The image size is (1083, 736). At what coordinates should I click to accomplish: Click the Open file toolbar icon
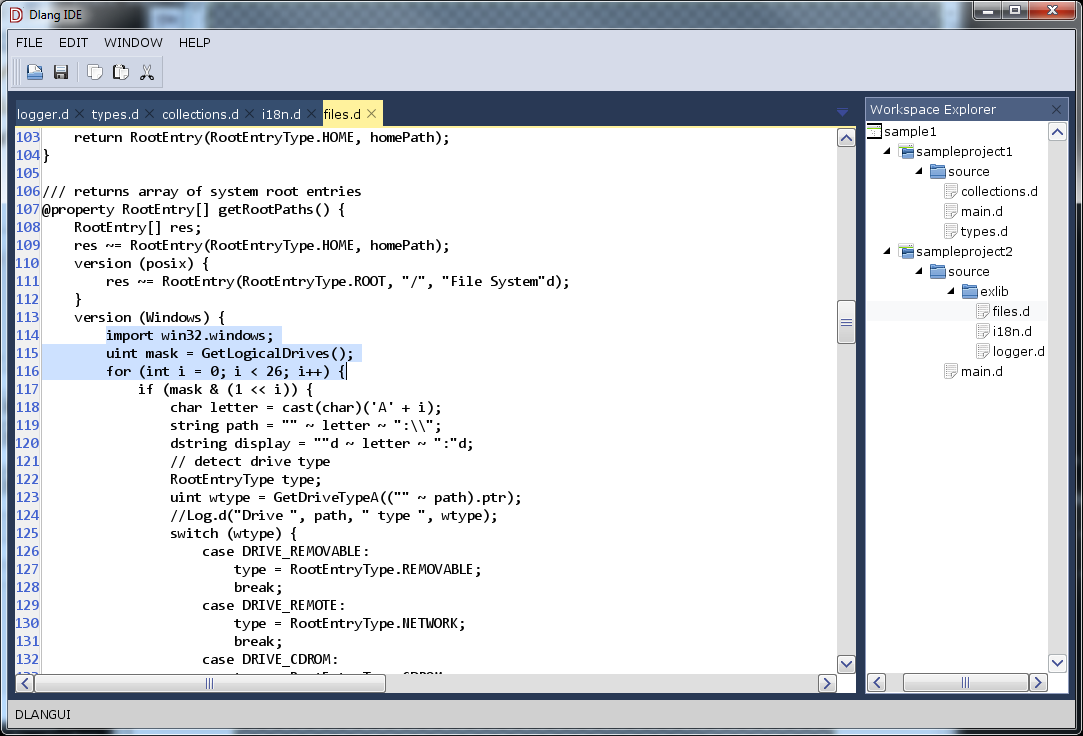(x=35, y=72)
